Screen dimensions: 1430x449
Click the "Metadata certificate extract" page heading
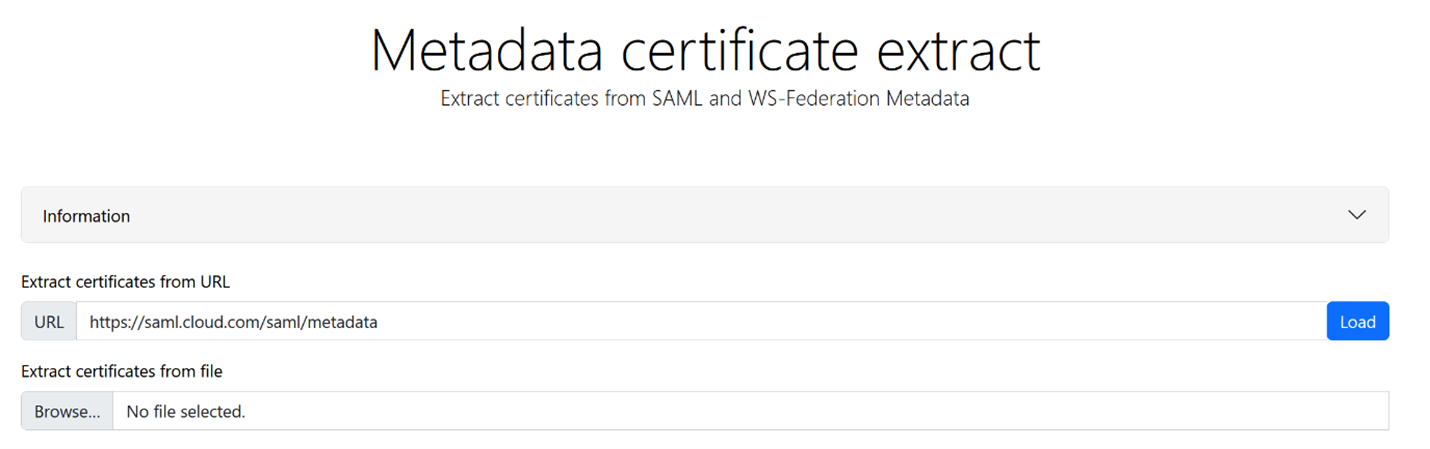(705, 50)
